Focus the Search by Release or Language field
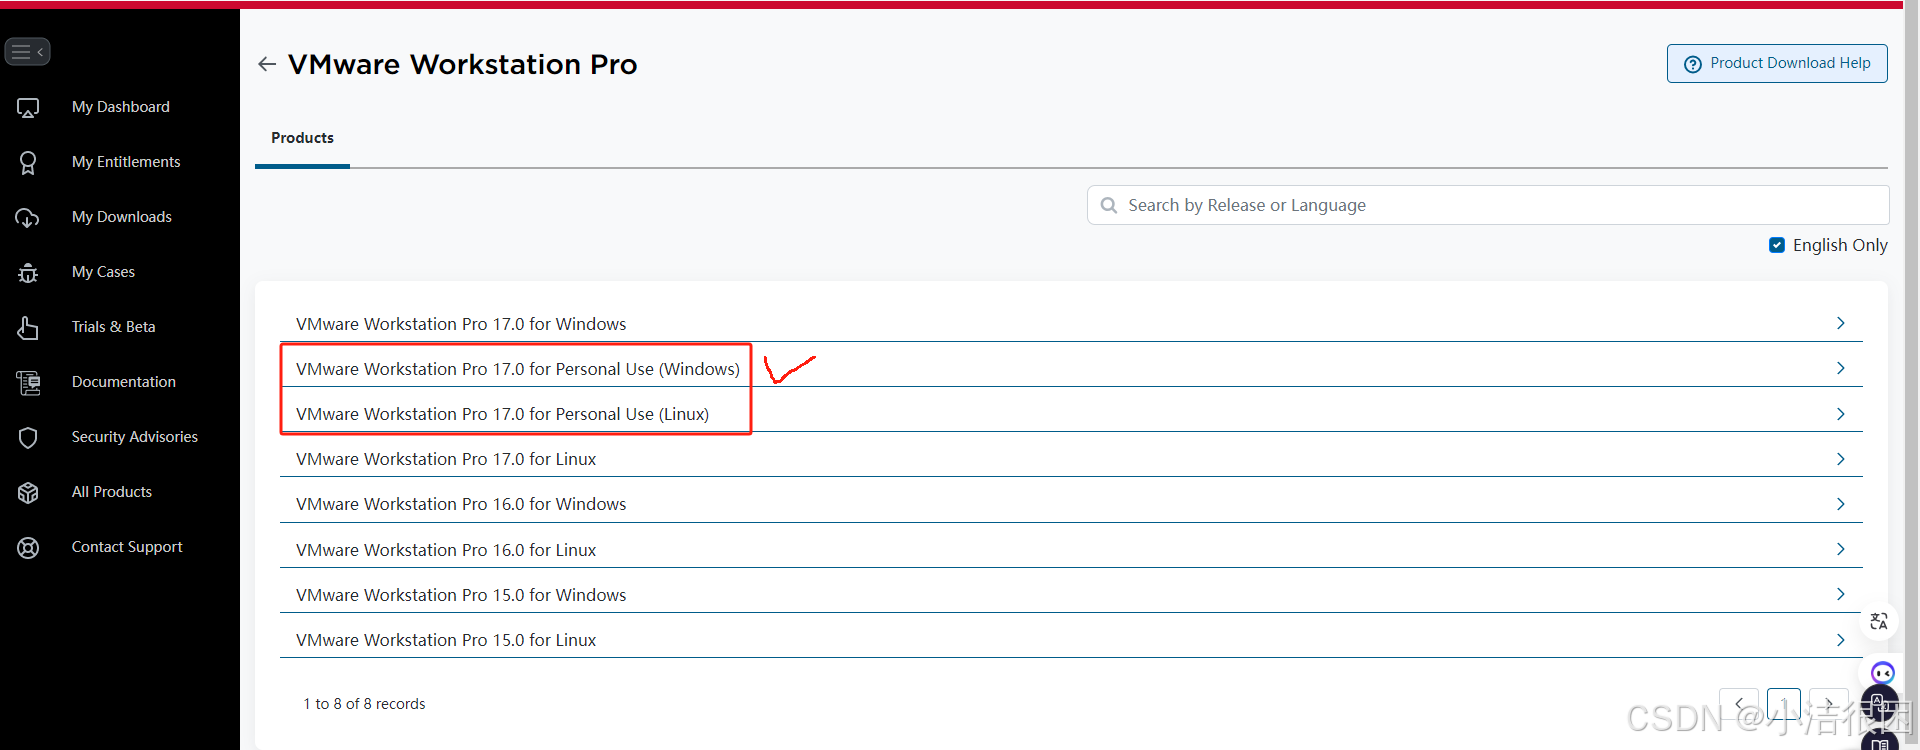The image size is (1920, 750). click(1488, 205)
